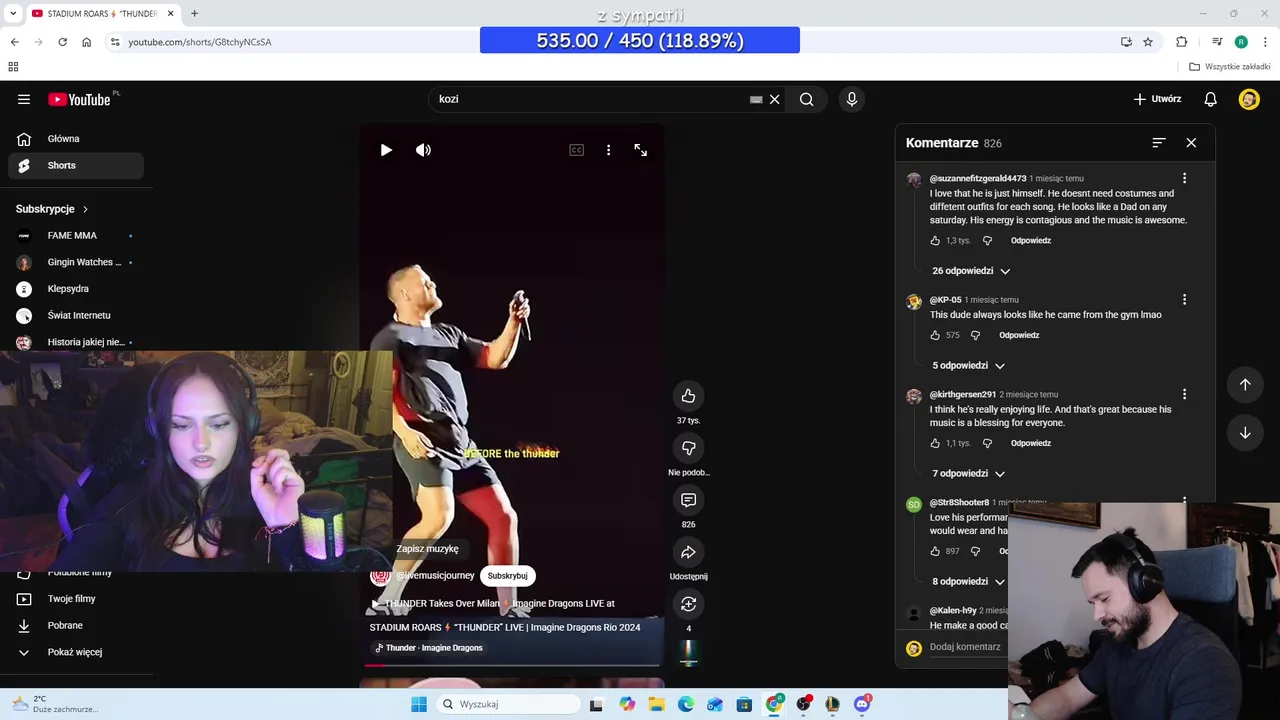Play the Shorts video
Viewport: 1280px width, 720px height.
(386, 150)
